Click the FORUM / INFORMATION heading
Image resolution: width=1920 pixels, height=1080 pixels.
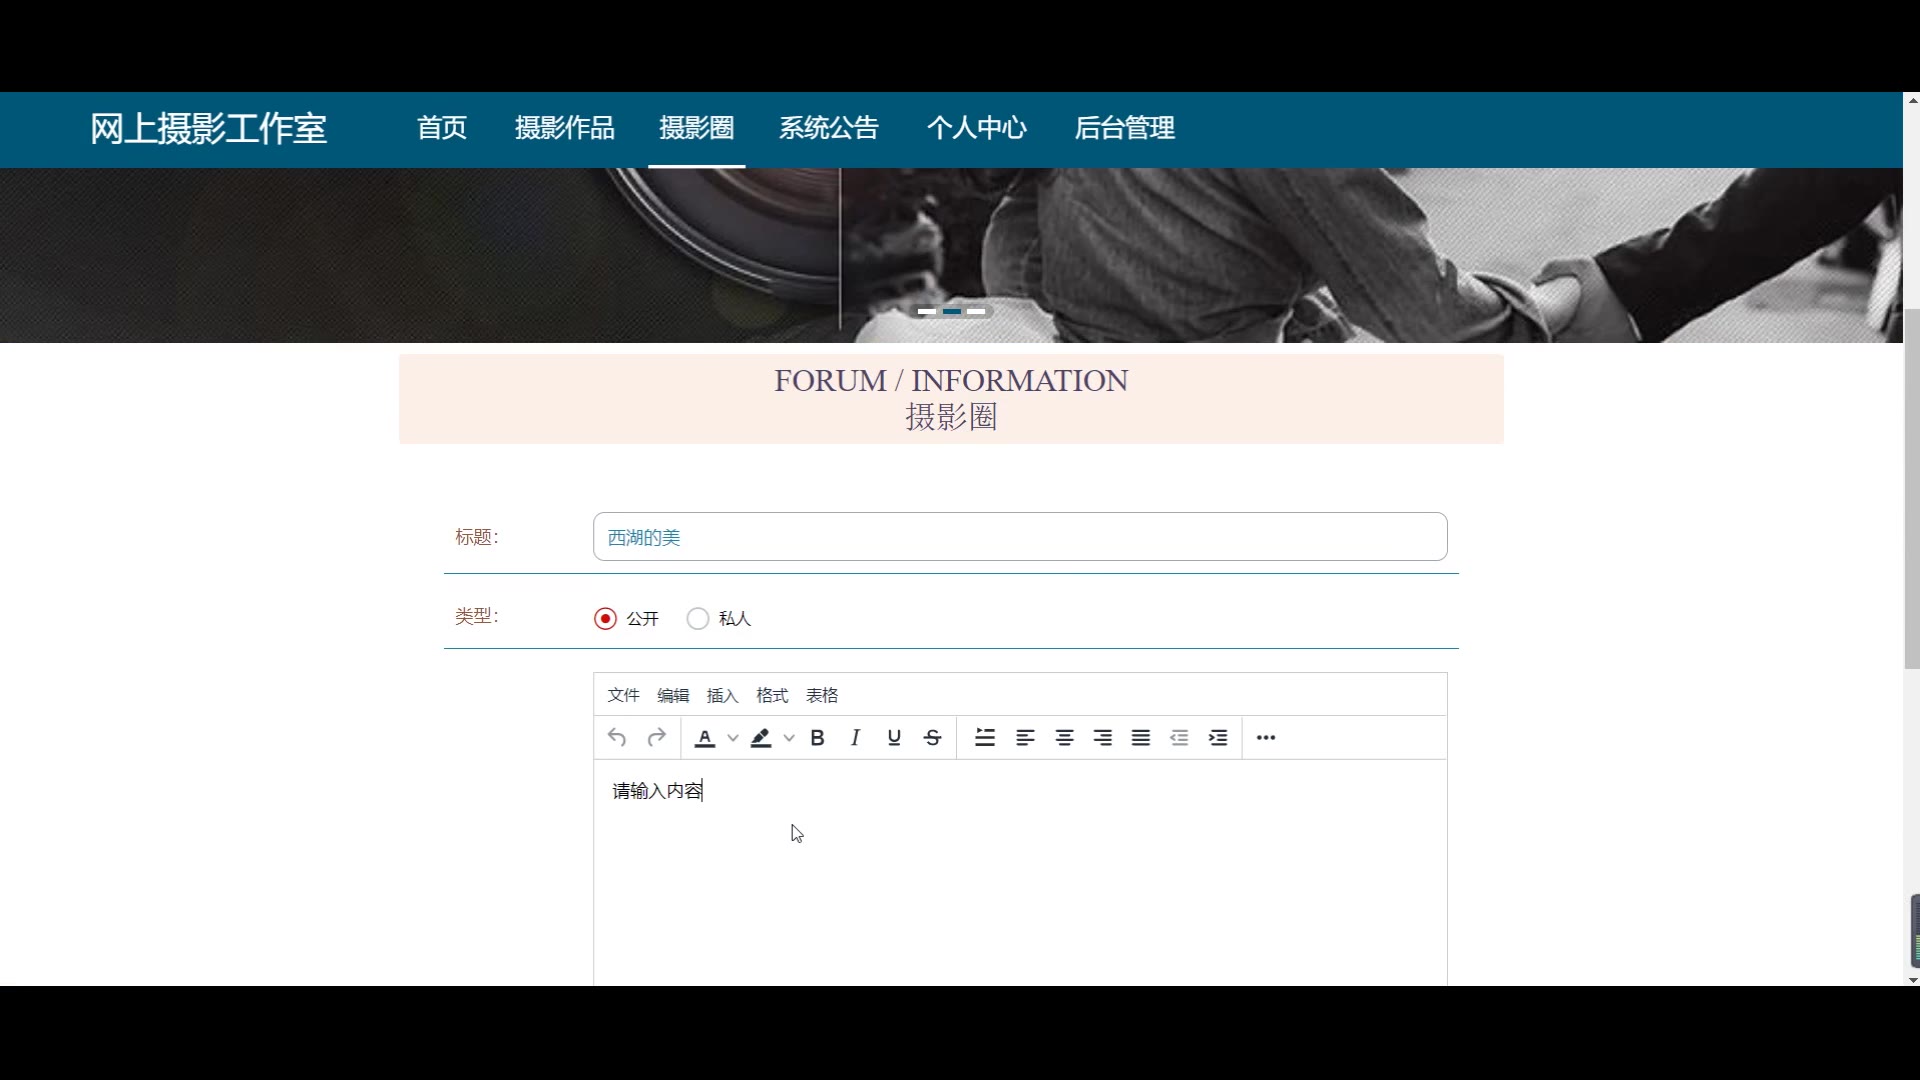pyautogui.click(x=951, y=381)
